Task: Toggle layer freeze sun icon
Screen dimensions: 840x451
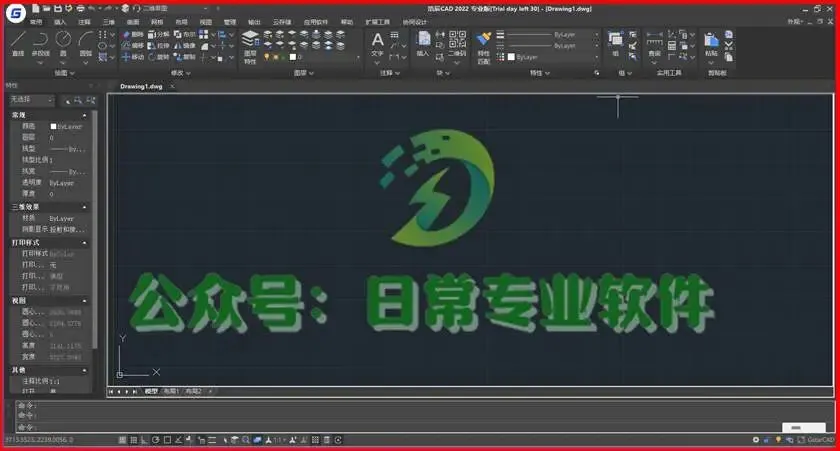Action: 275,57
